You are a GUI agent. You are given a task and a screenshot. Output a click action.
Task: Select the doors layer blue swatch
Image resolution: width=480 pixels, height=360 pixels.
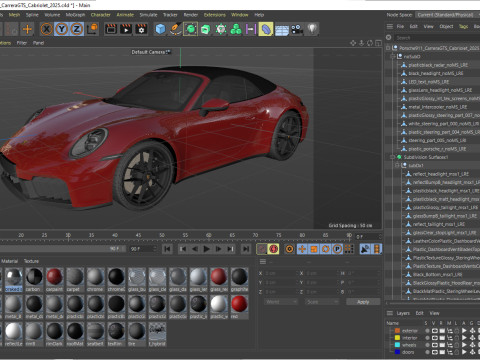pos(397,352)
